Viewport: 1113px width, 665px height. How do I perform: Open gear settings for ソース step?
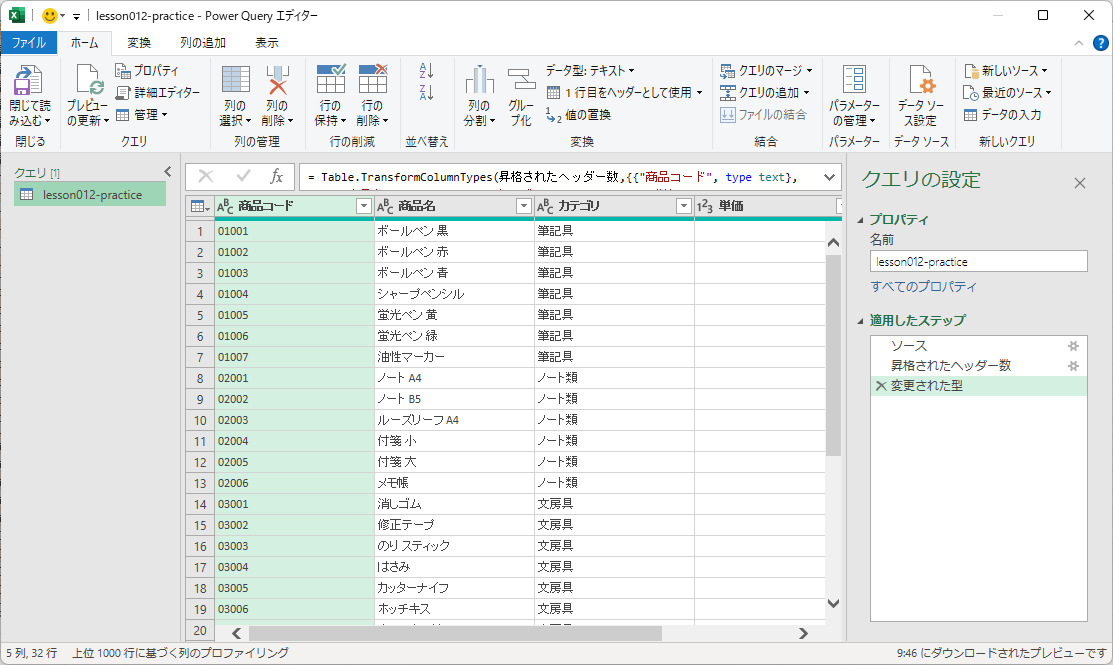click(x=1073, y=346)
